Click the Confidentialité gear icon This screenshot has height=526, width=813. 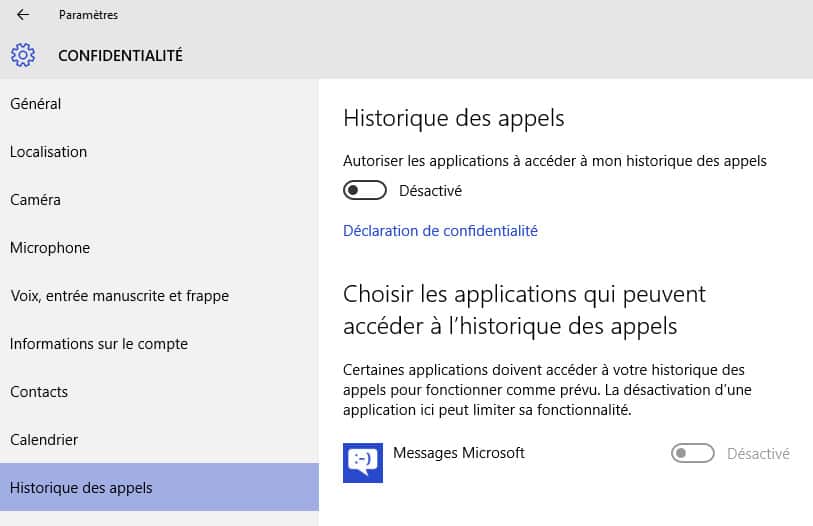click(23, 55)
